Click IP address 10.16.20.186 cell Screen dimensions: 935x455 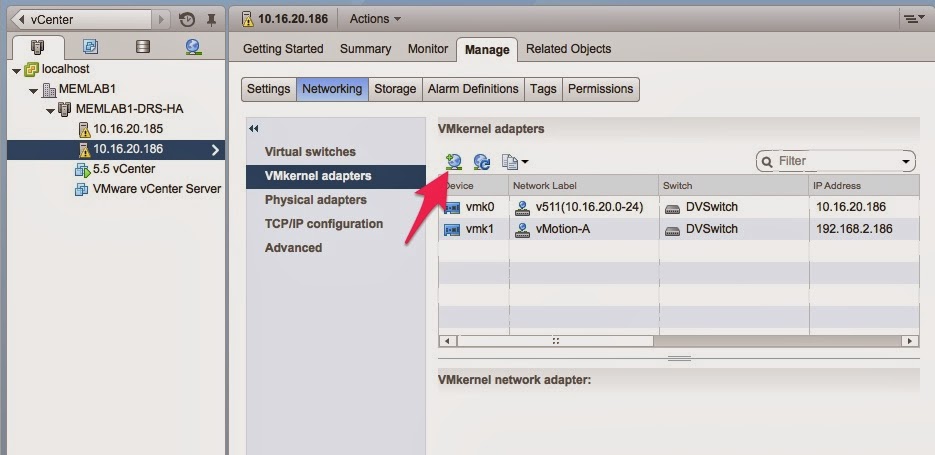[x=851, y=208]
